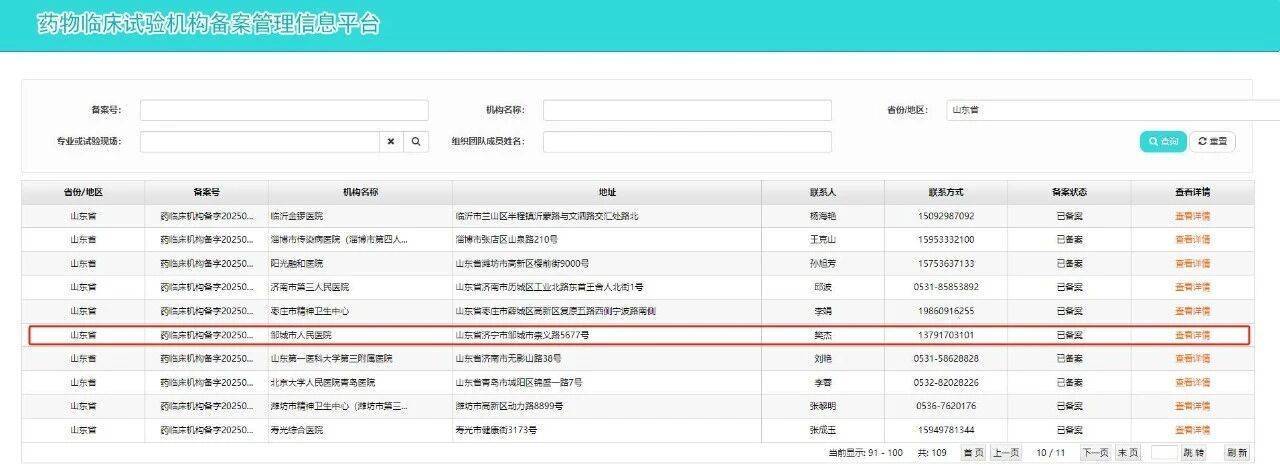This screenshot has width=1280, height=474.
Task: Open the 省份/地区 dropdown showing 山东省
Action: (1112, 110)
